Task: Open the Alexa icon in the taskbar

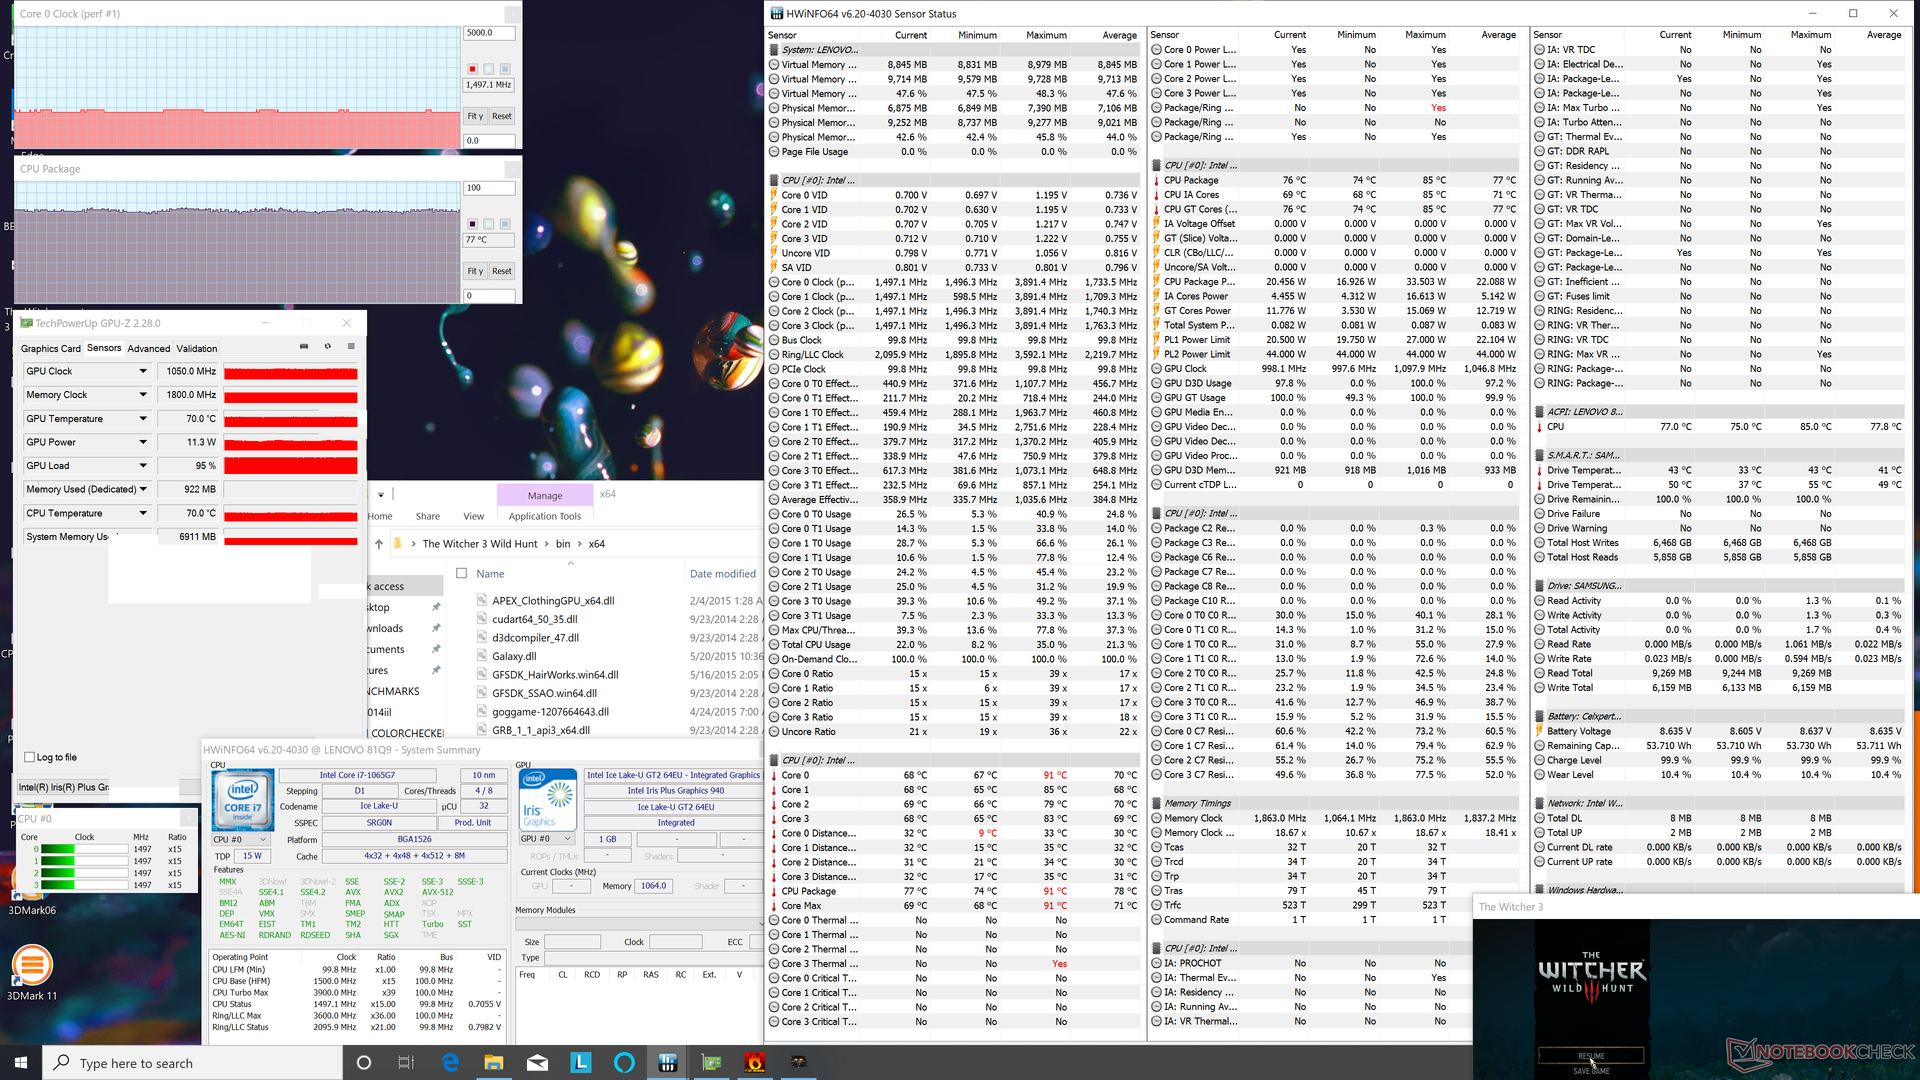Action: click(x=624, y=1062)
